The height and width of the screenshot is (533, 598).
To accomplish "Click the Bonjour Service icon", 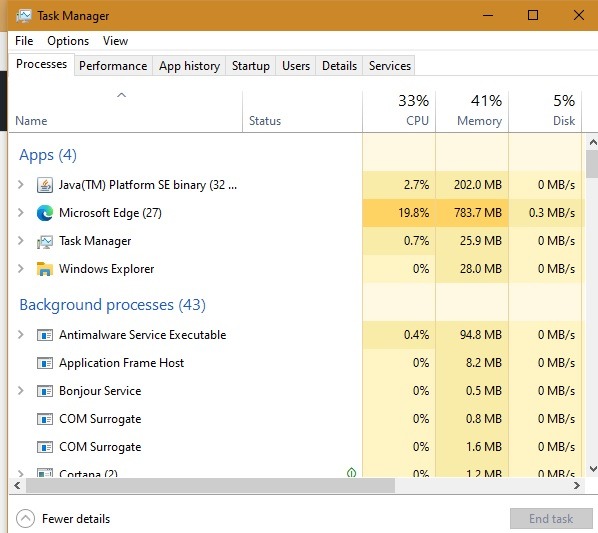I will (x=45, y=391).
